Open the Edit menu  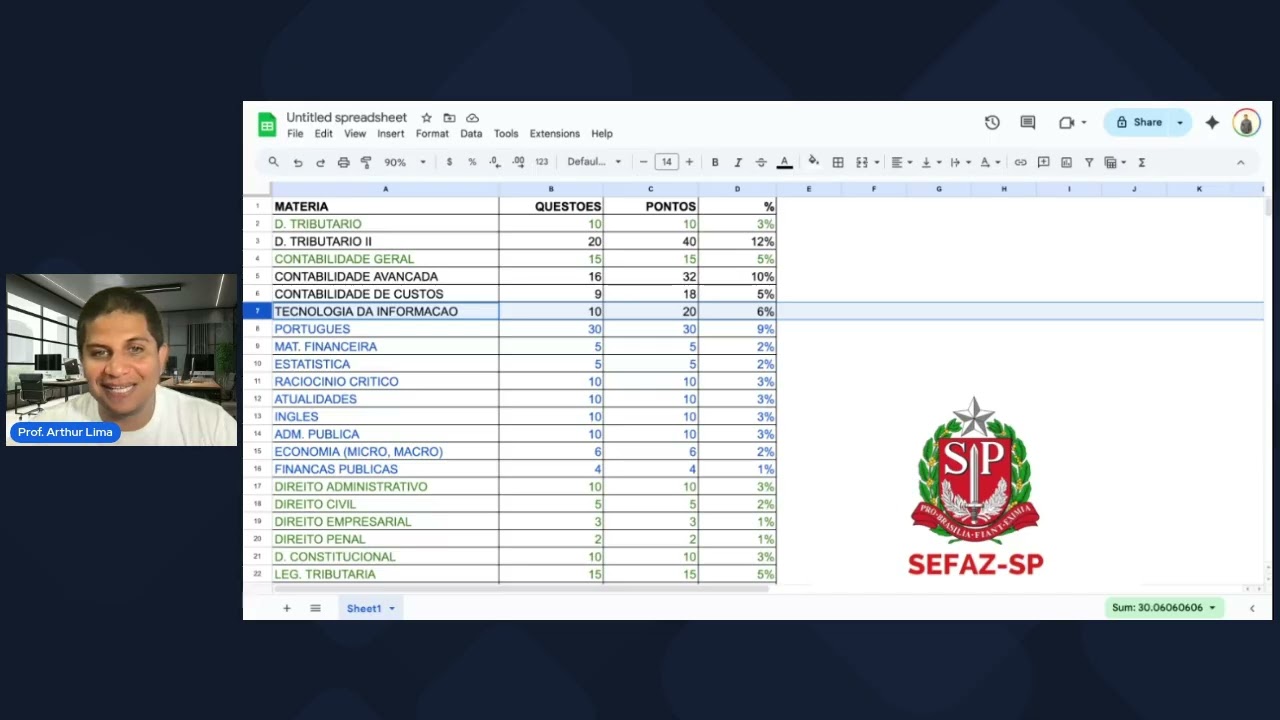[323, 133]
